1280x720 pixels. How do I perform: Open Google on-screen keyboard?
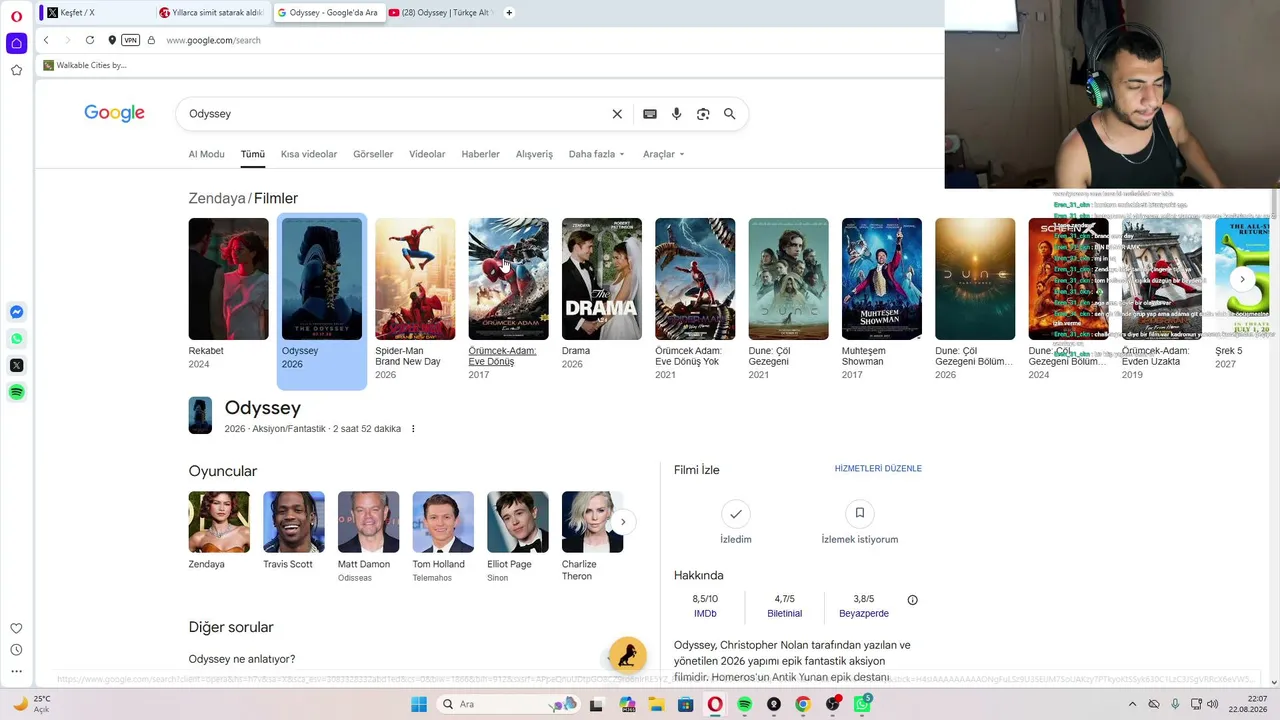pyautogui.click(x=650, y=114)
